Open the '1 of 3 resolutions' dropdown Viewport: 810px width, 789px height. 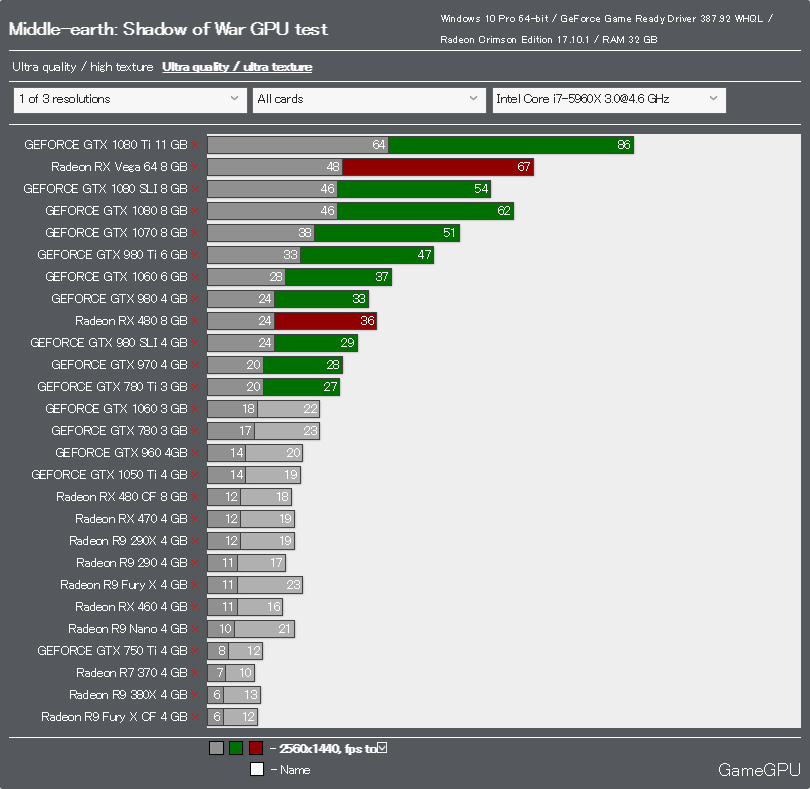tap(130, 99)
